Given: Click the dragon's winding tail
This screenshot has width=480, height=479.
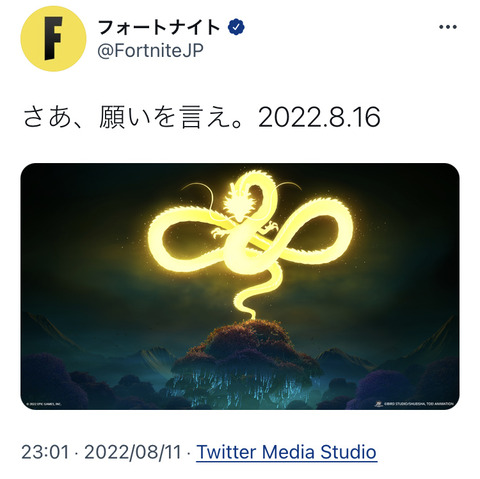Looking at the screenshot, I should tap(252, 293).
